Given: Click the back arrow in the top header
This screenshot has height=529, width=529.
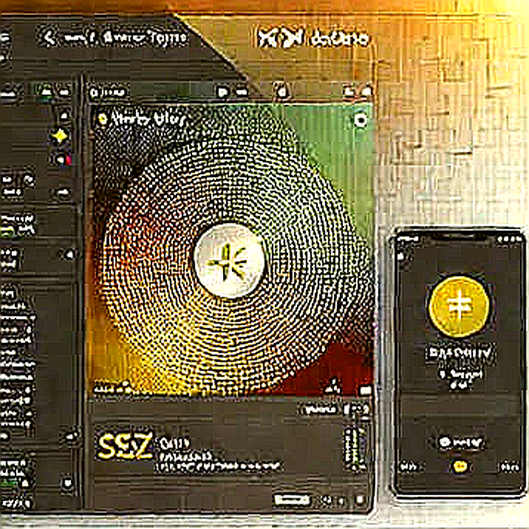Looking at the screenshot, I should [49, 36].
